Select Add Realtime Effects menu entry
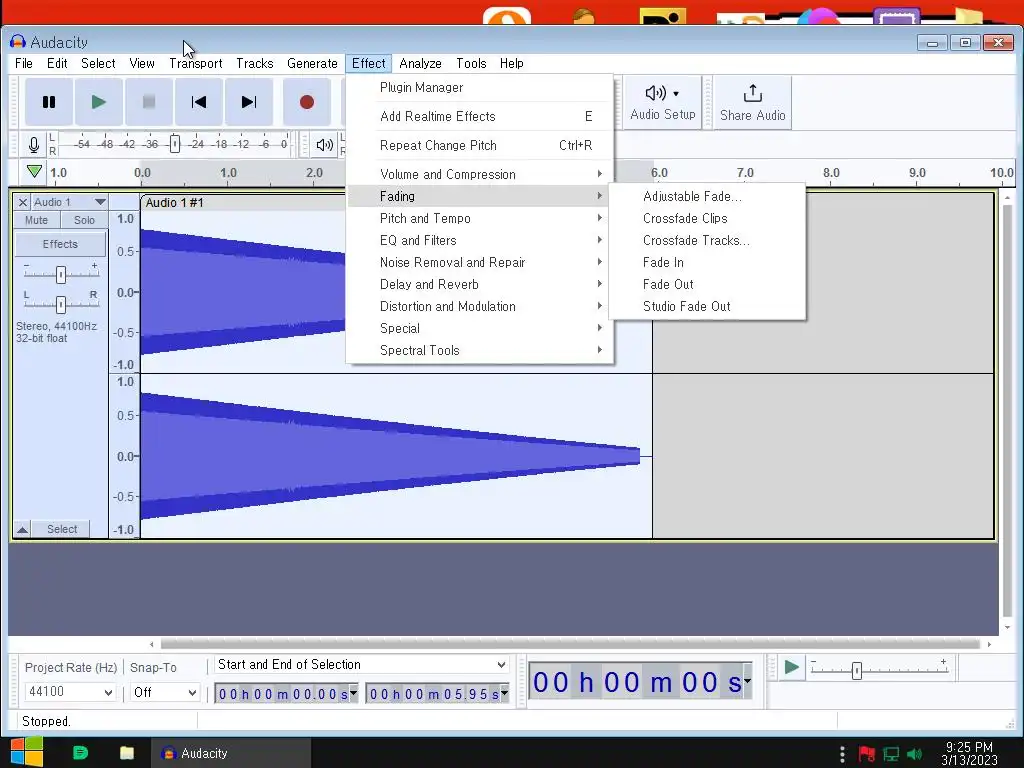Screen dimensions: 1024x768 (480, 116)
